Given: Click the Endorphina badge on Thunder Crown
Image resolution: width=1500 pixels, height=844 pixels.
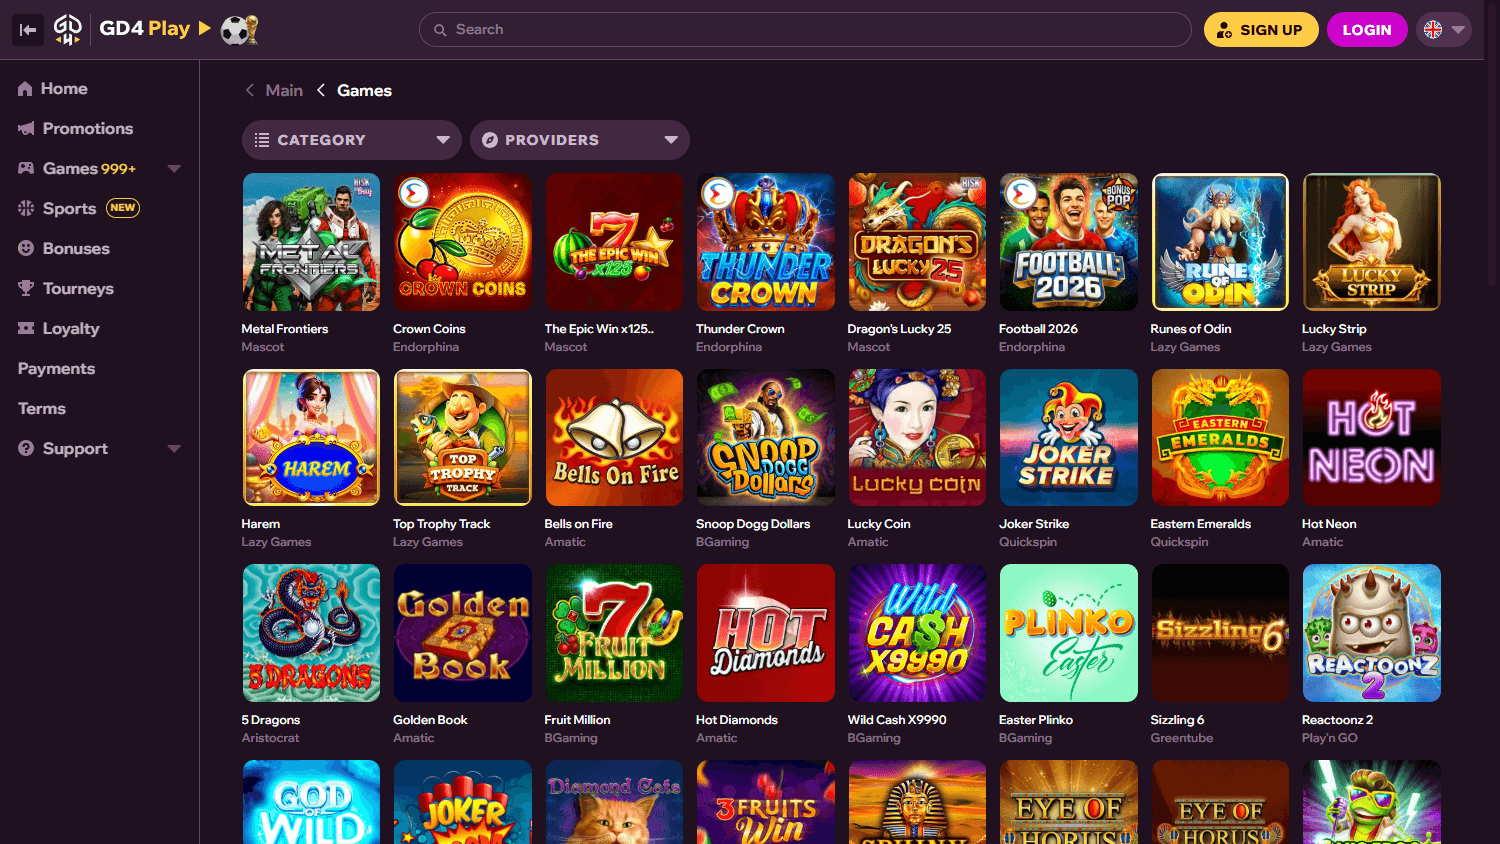Looking at the screenshot, I should click(x=717, y=193).
